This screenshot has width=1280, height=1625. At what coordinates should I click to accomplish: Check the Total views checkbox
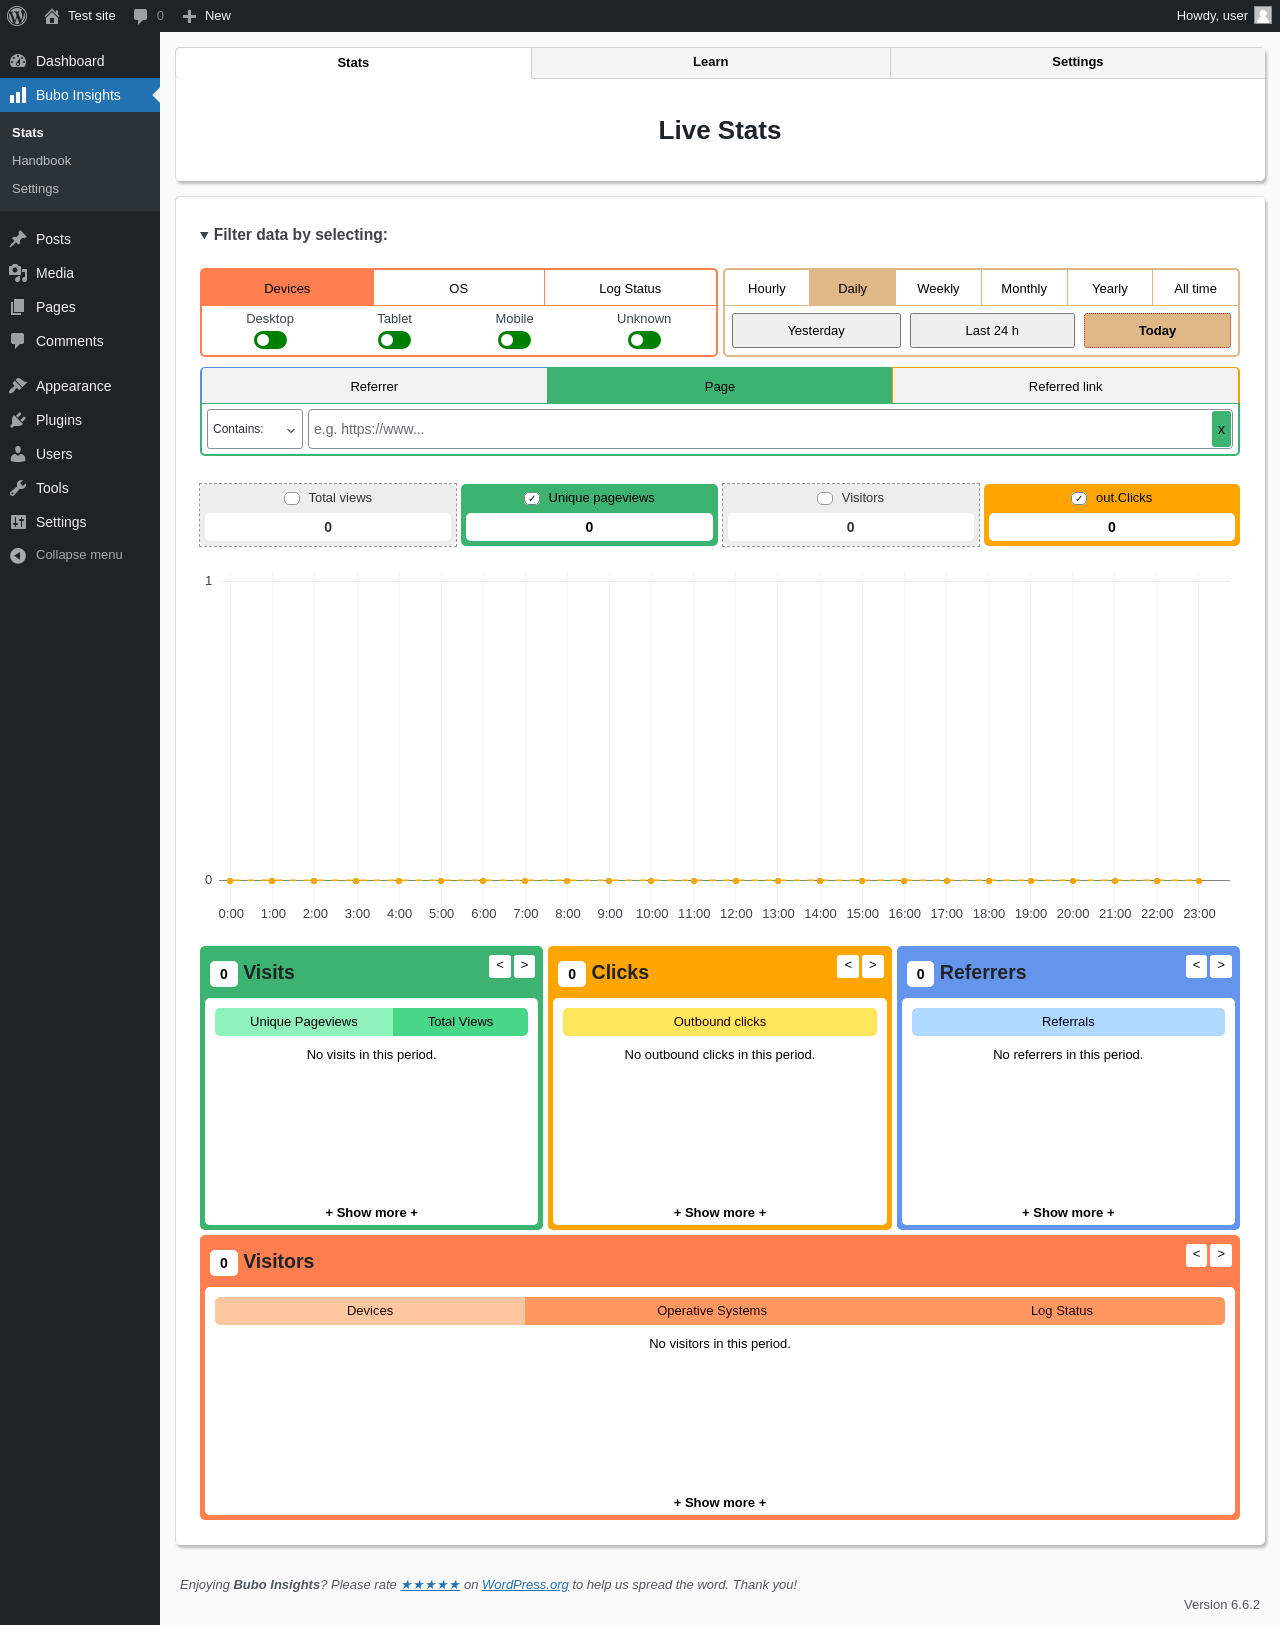point(292,498)
